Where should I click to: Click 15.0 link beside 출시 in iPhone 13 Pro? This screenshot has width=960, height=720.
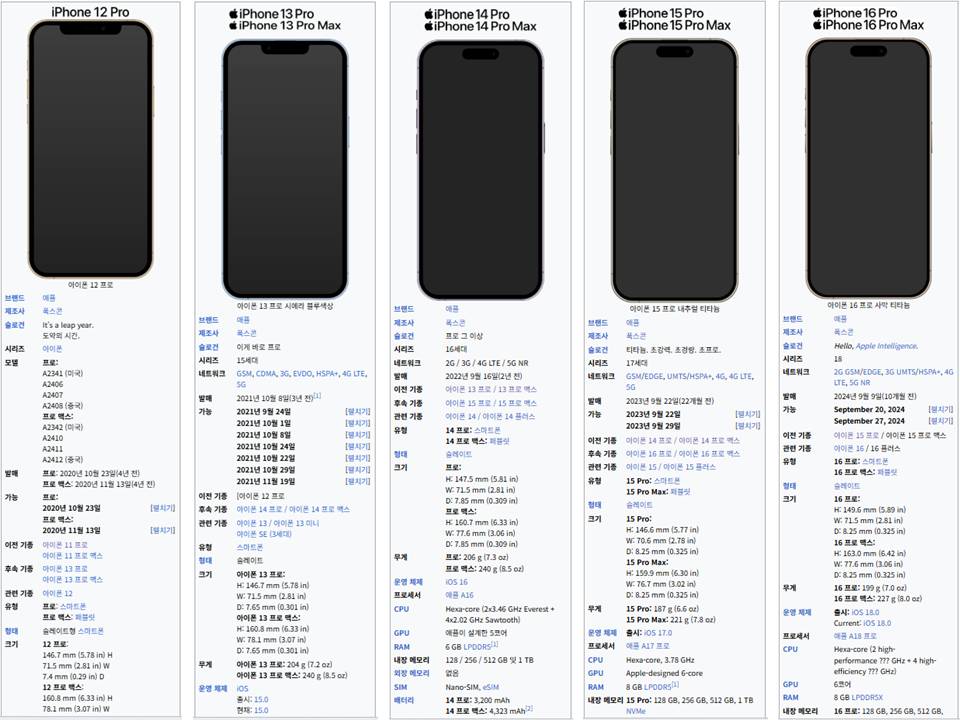coord(261,700)
